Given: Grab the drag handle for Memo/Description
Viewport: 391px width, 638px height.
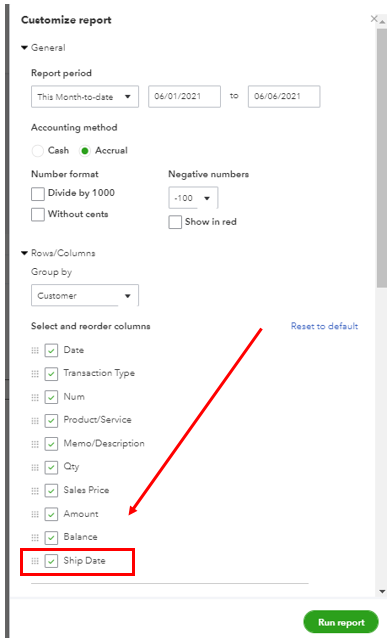Looking at the screenshot, I should (35, 444).
